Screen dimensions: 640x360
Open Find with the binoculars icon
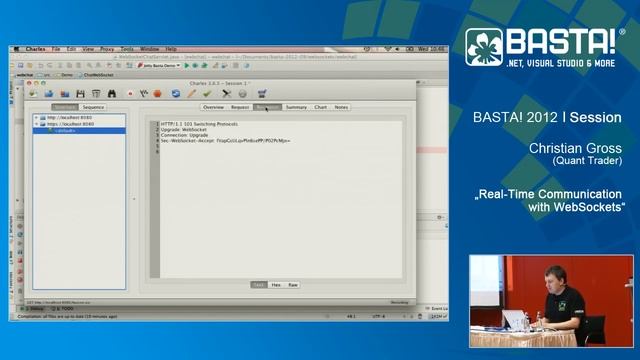click(112, 94)
